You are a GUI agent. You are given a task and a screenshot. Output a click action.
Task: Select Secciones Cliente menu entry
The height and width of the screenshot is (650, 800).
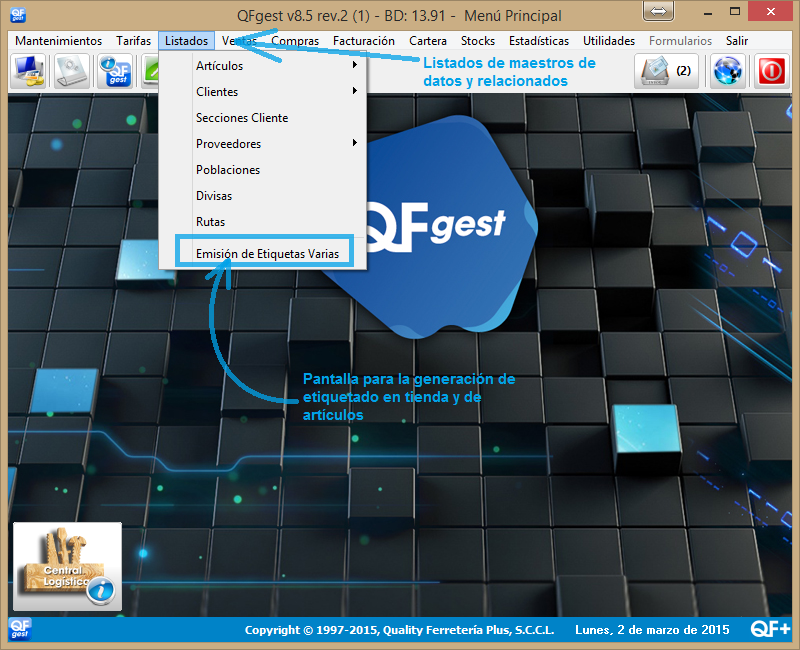263,118
